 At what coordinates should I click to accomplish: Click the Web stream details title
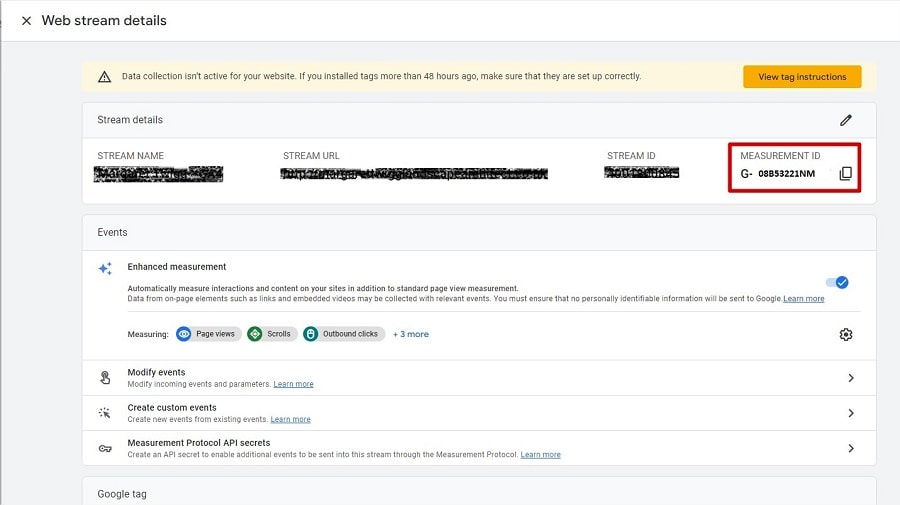click(x=104, y=21)
